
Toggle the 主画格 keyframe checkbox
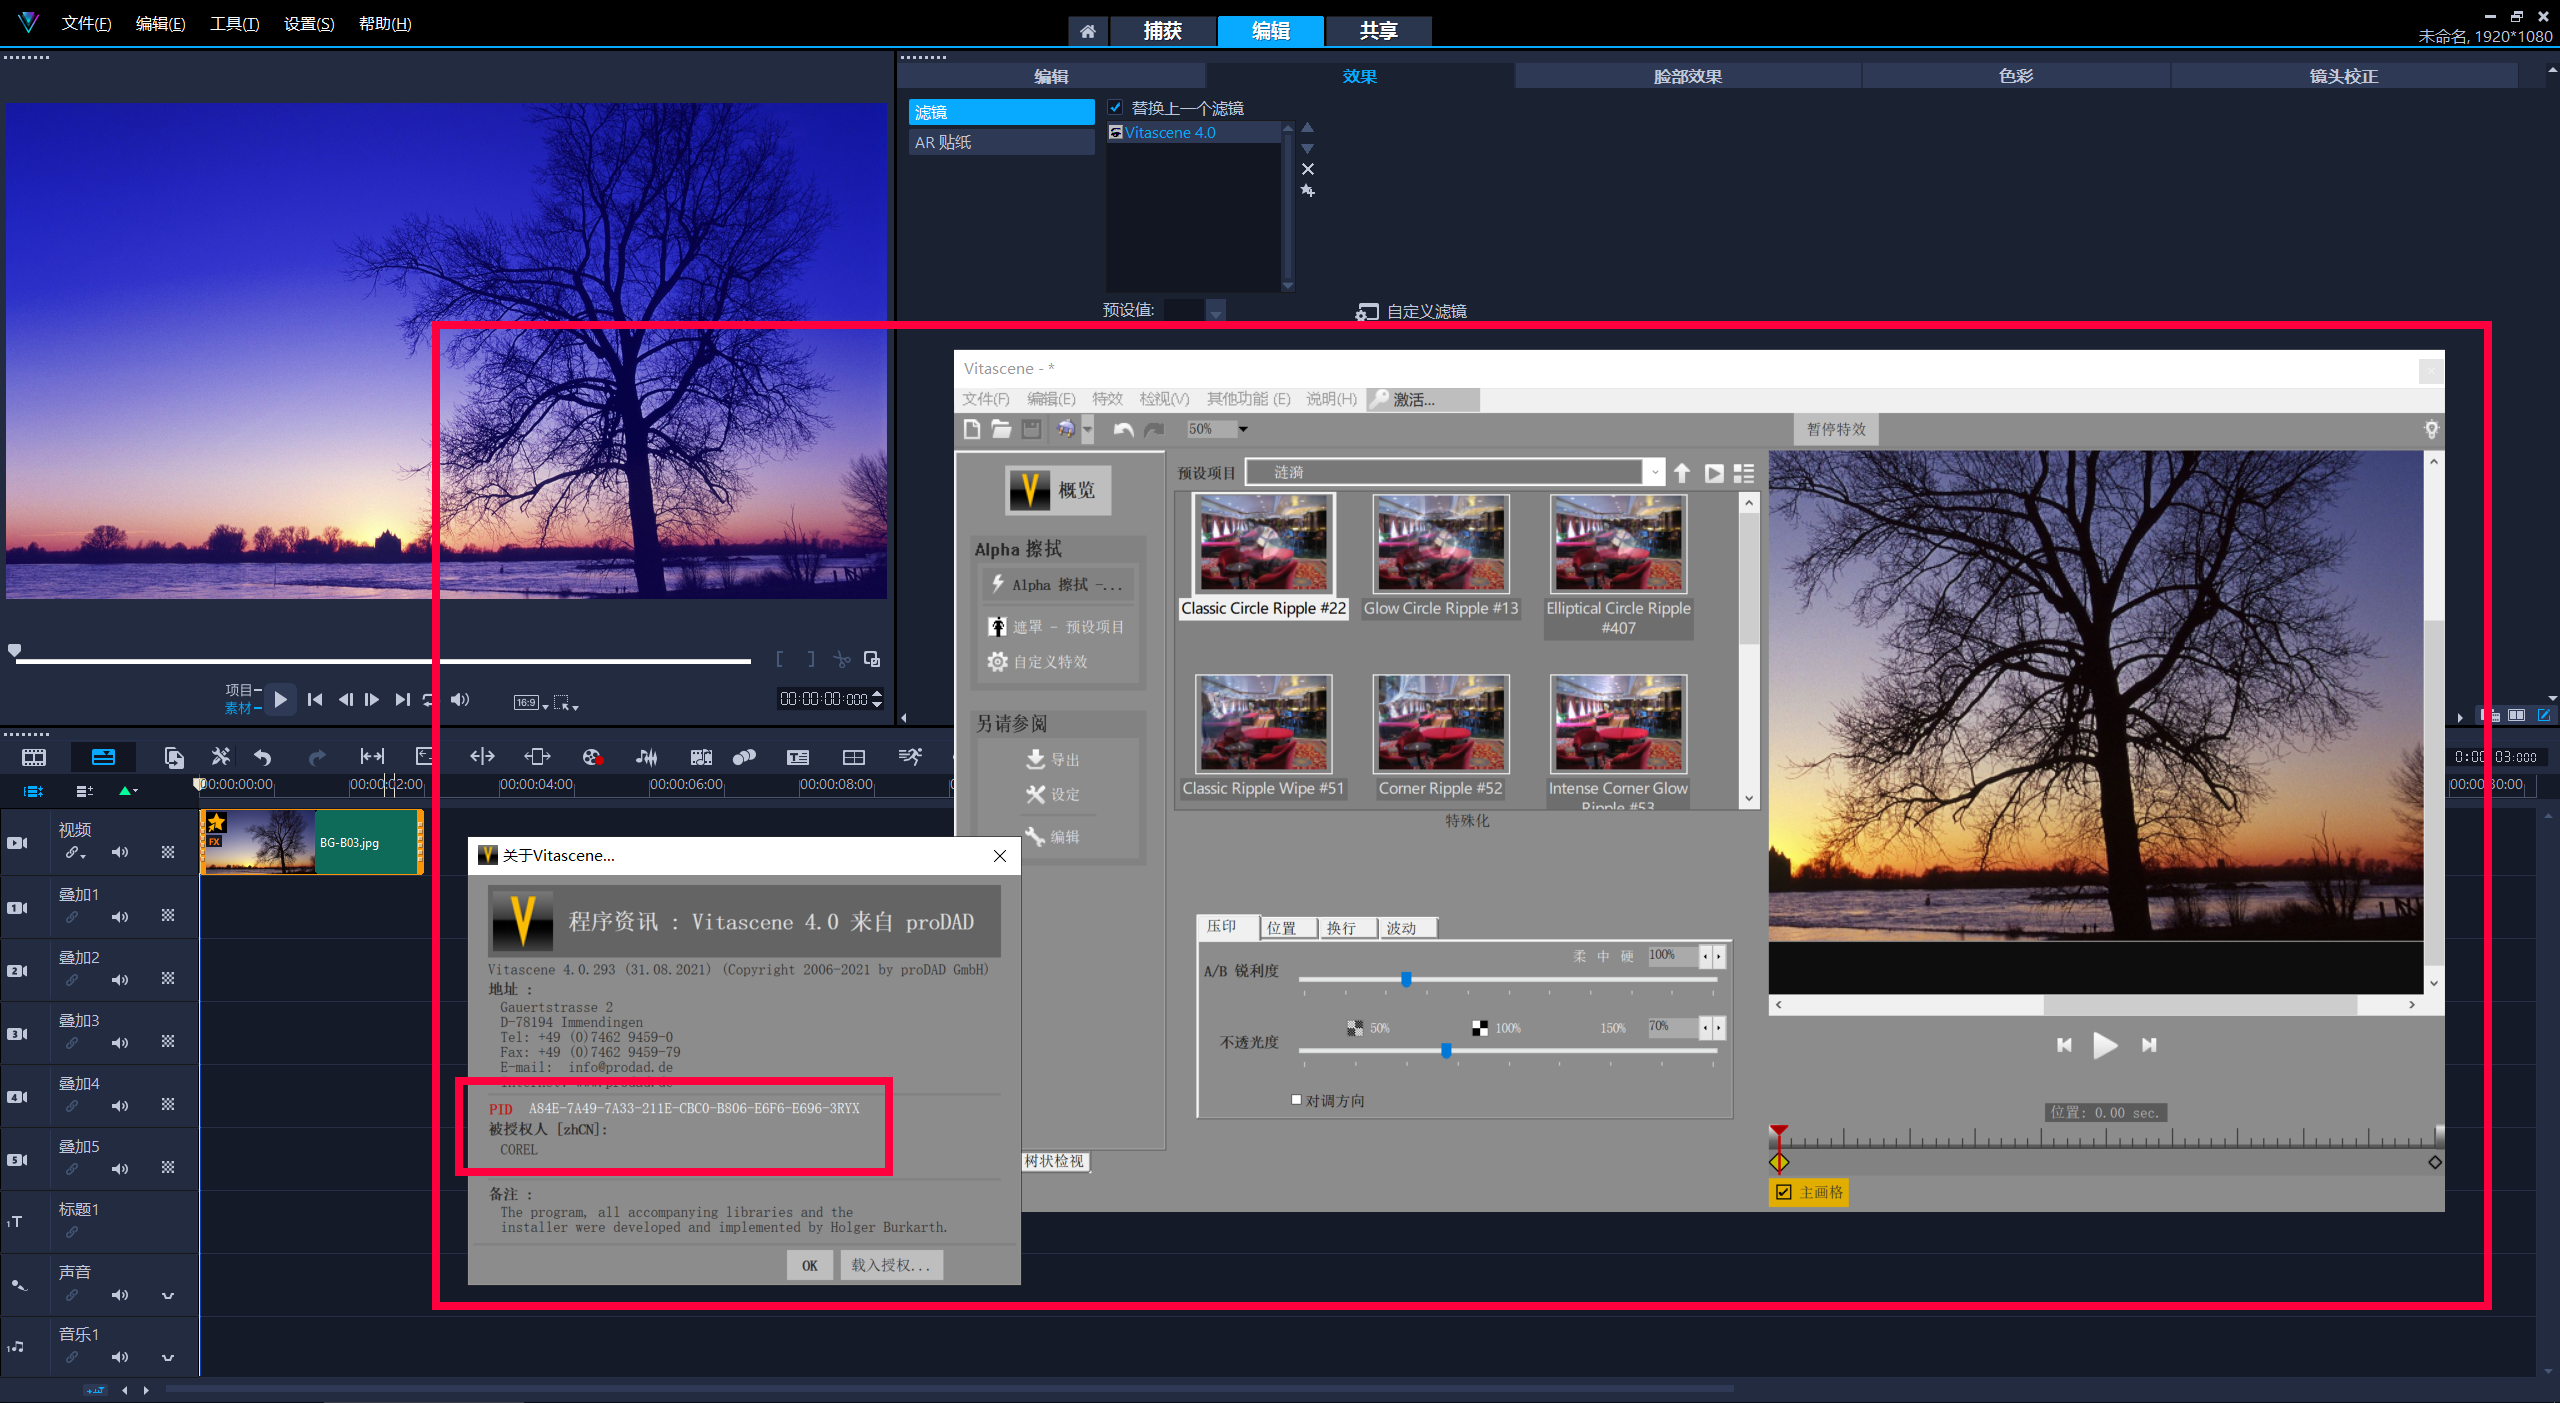pos(1783,1192)
